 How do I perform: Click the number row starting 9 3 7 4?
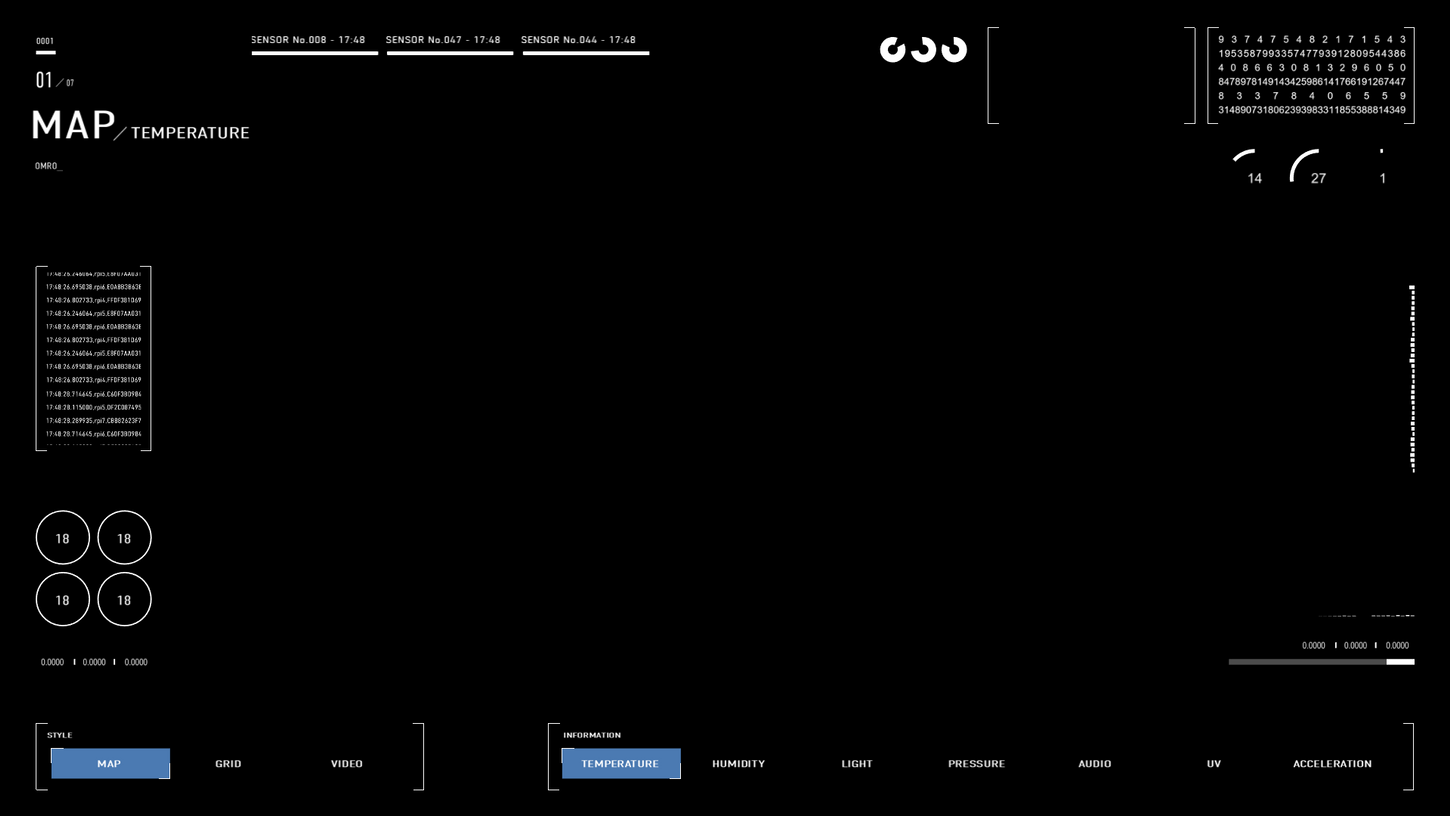tap(1312, 40)
